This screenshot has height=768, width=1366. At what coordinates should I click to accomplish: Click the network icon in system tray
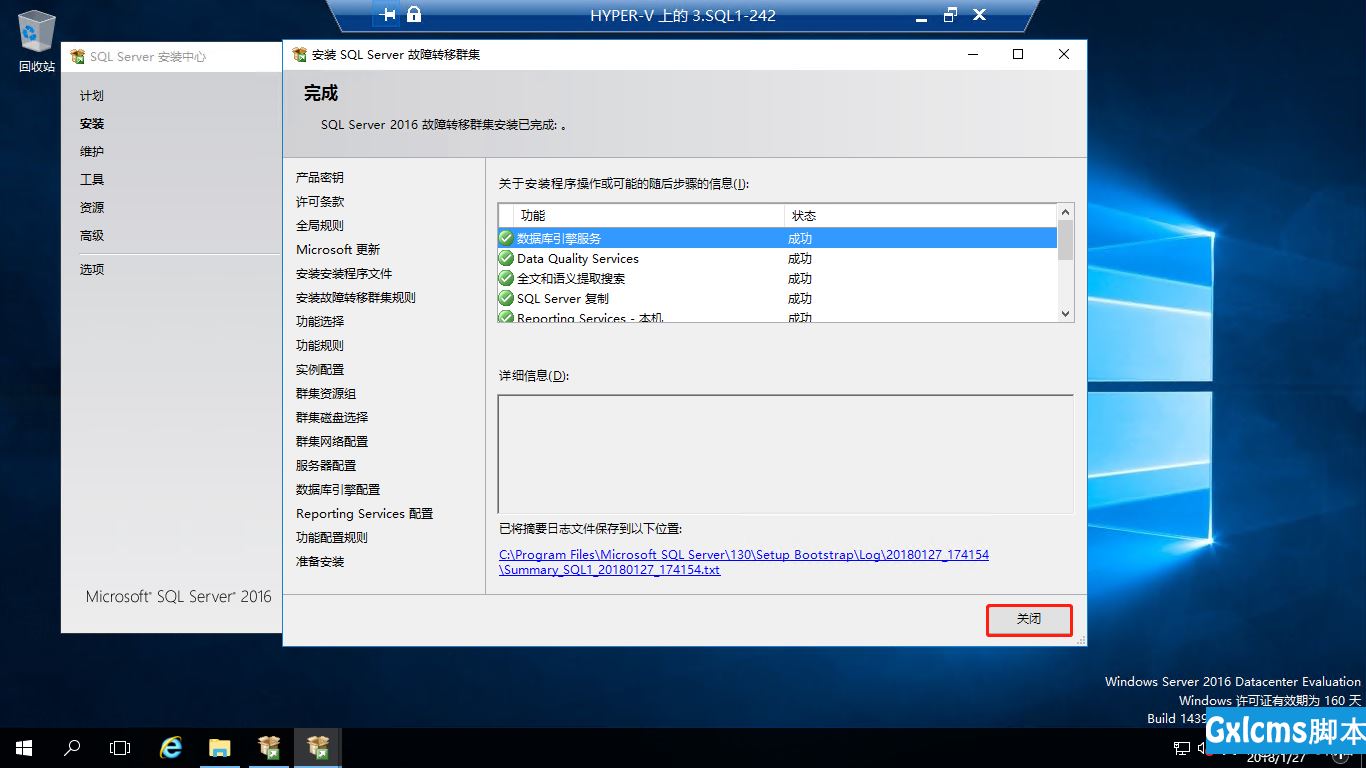pyautogui.click(x=1181, y=748)
